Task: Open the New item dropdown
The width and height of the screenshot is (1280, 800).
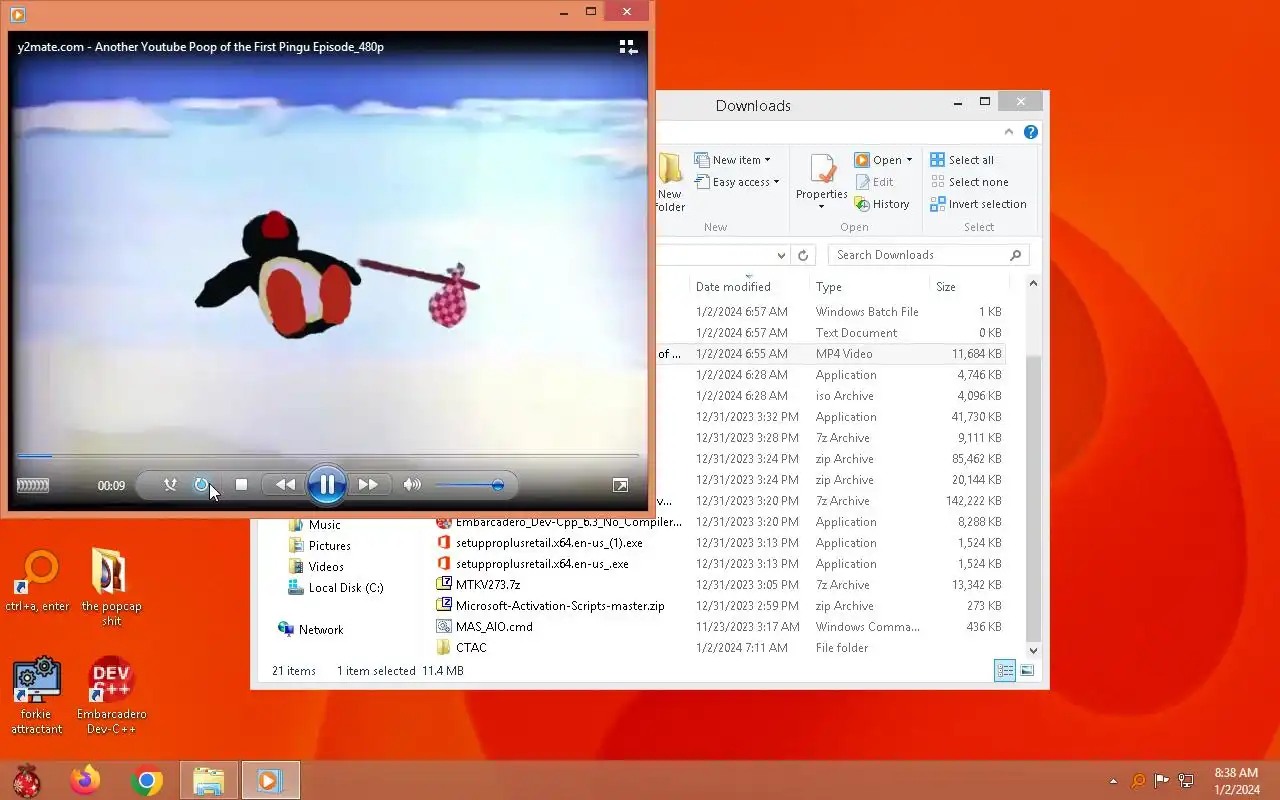Action: click(x=733, y=160)
